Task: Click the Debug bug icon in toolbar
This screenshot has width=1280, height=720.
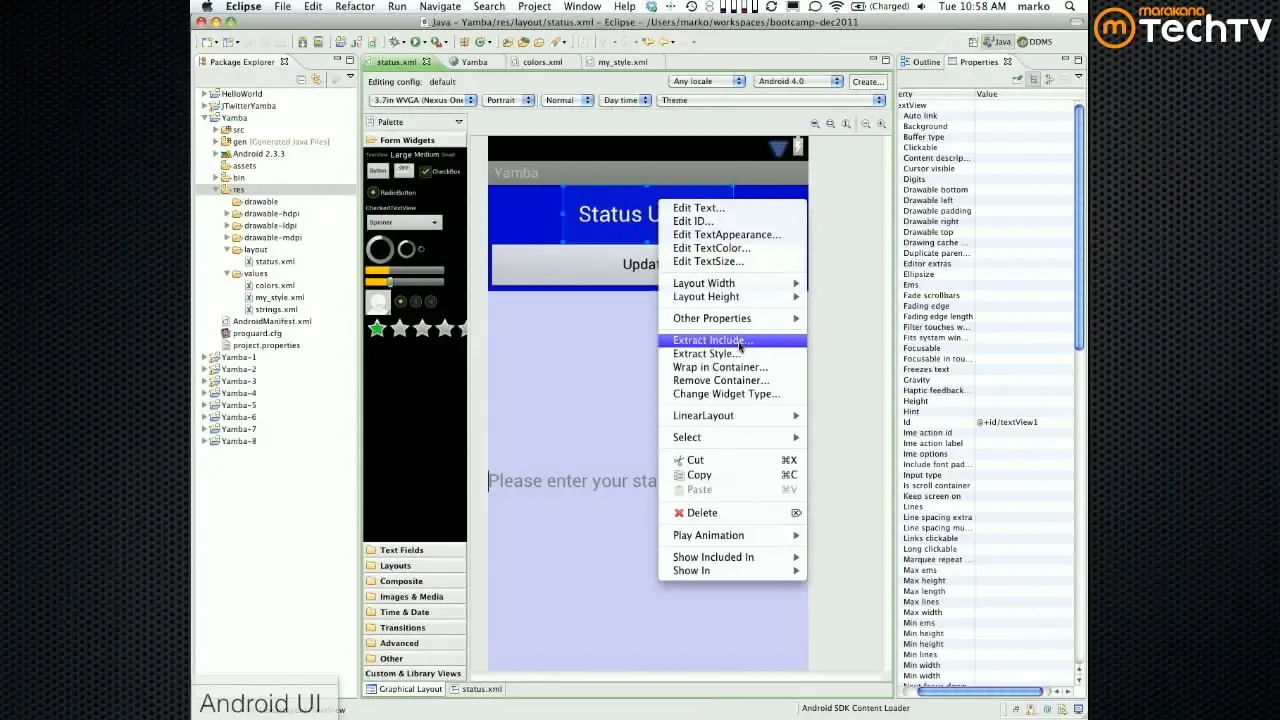Action: pos(394,42)
